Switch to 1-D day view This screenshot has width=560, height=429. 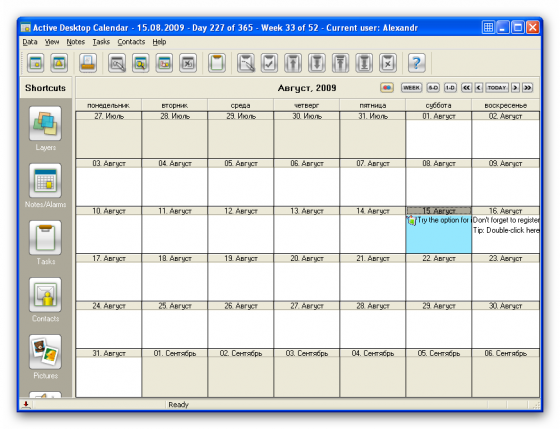tap(450, 88)
